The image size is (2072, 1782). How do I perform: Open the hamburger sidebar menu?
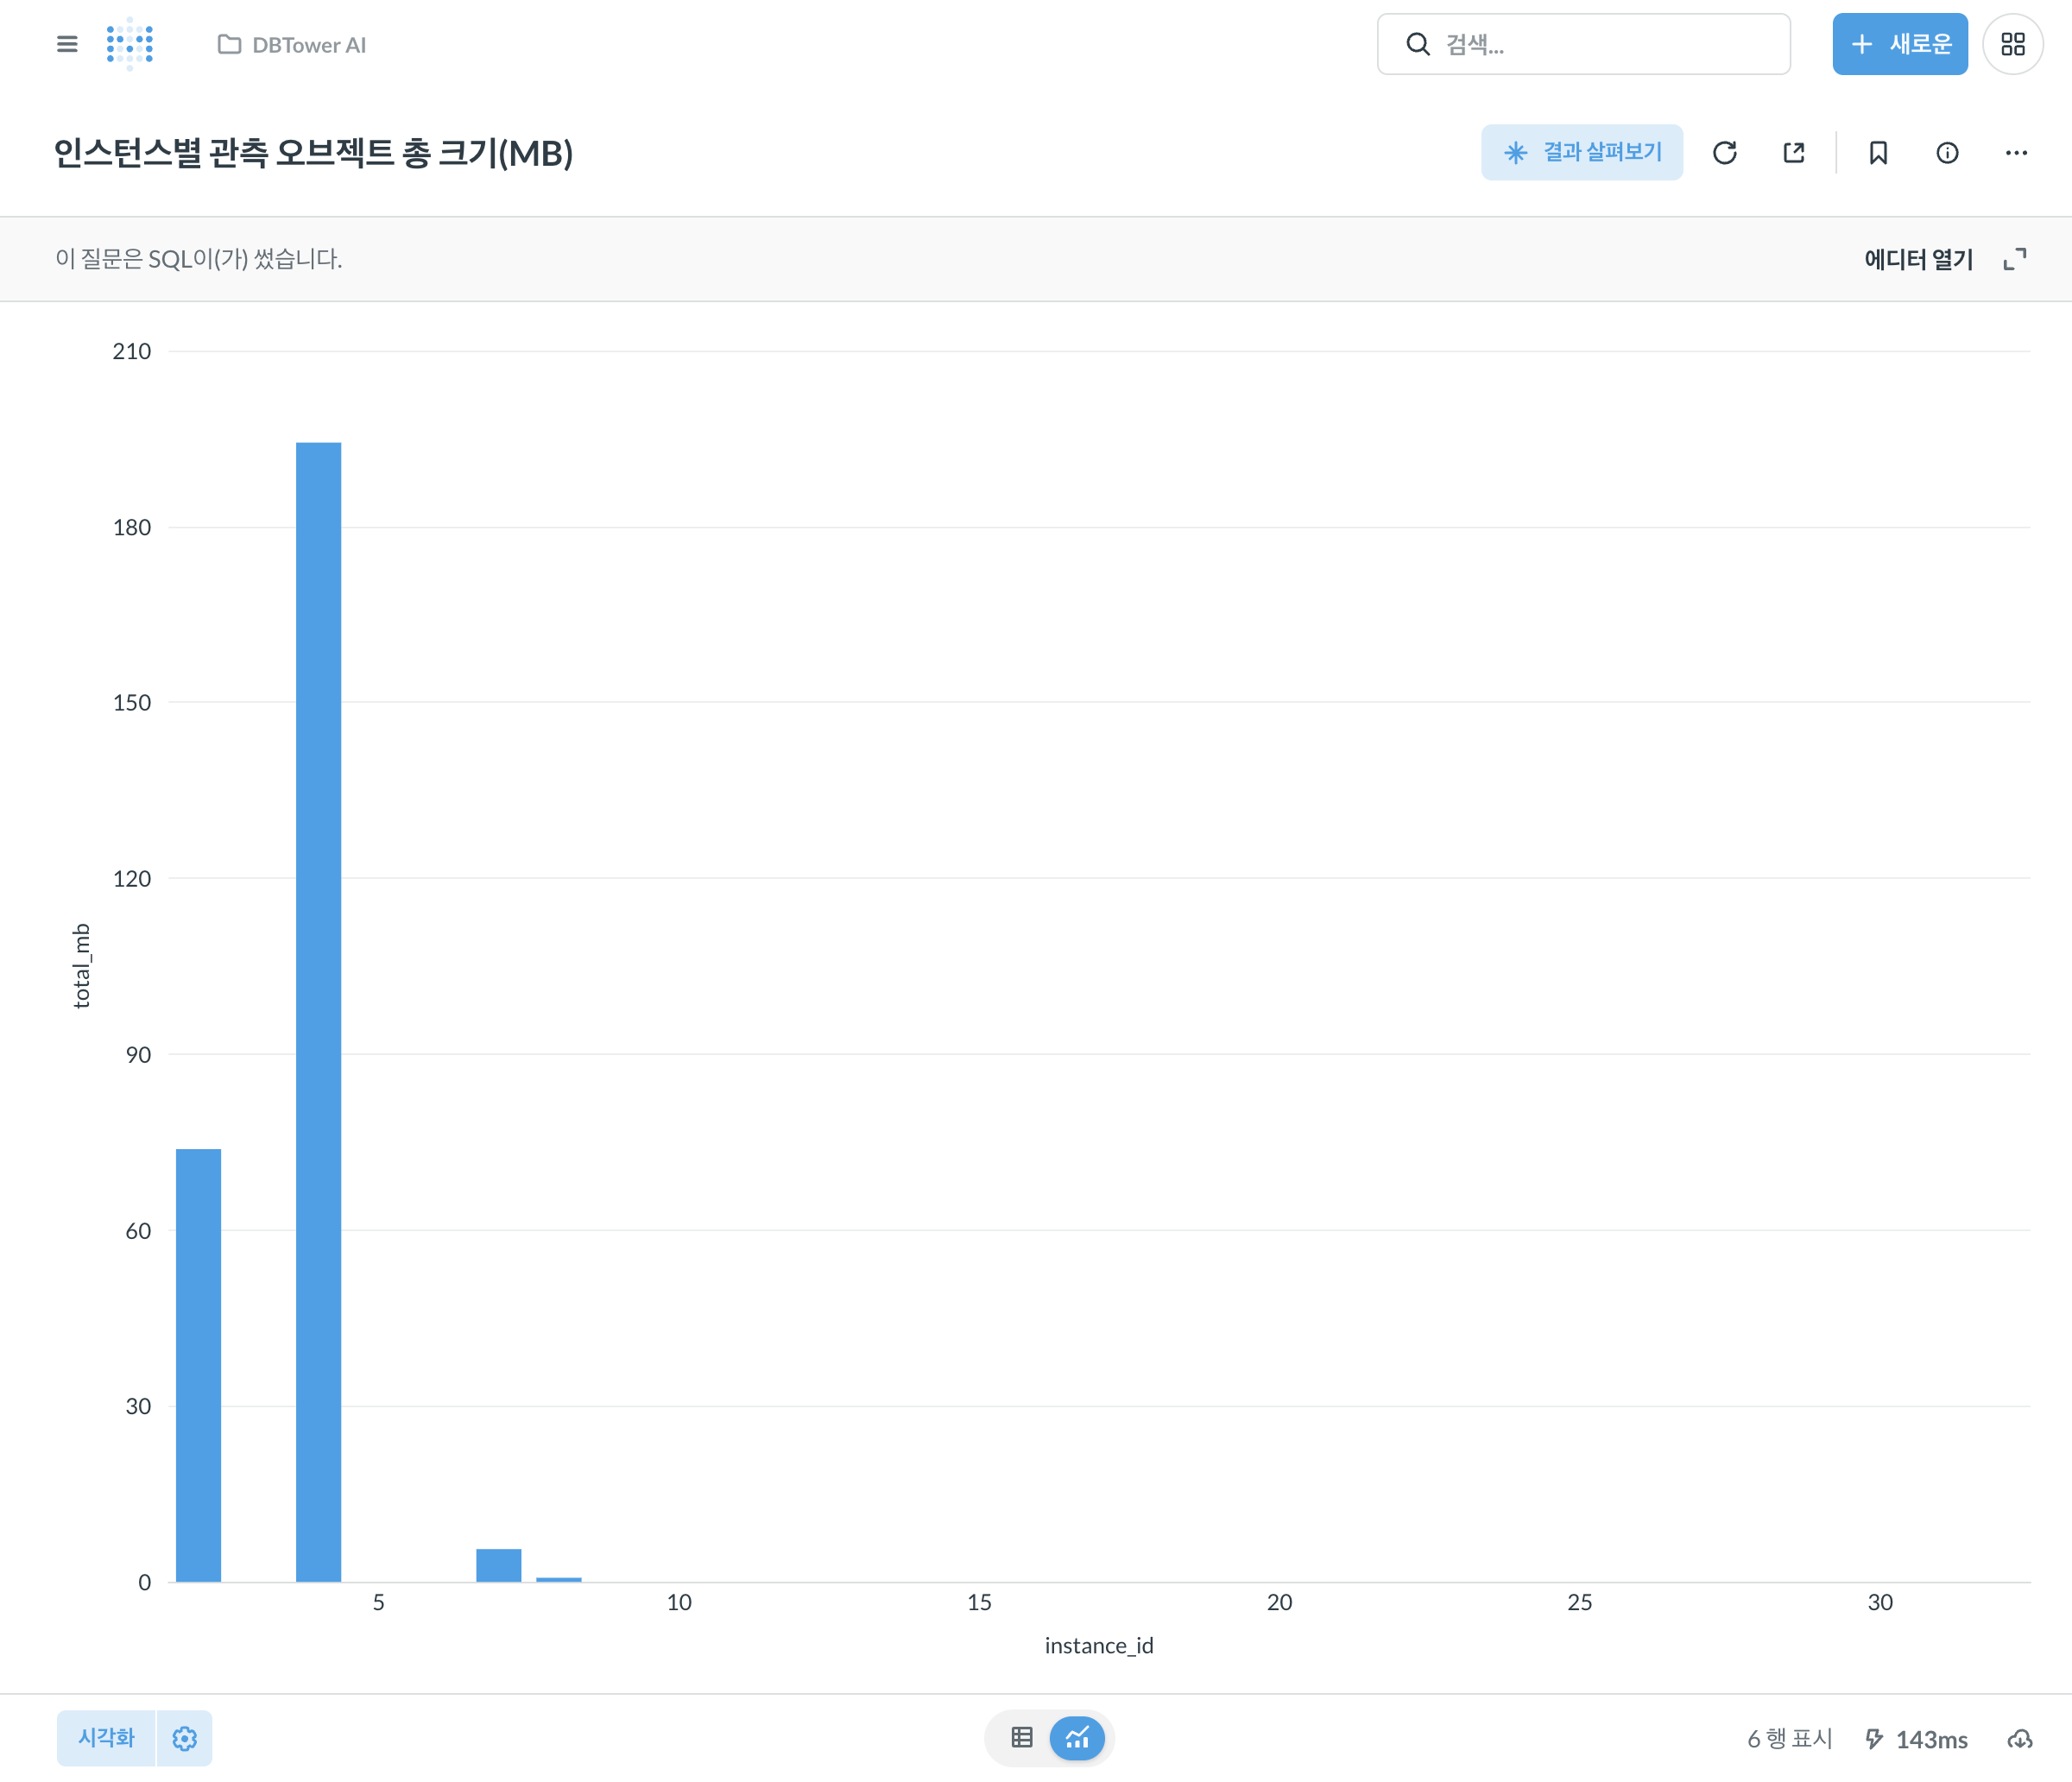coord(67,44)
